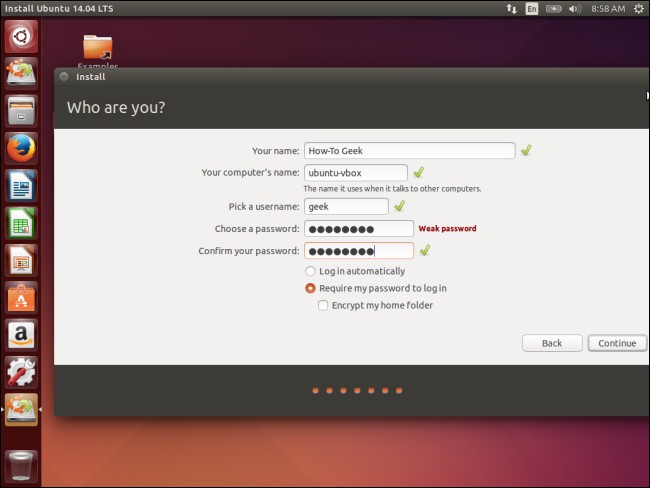Click the Confirm your password field
650x488 pixels.
tap(359, 250)
